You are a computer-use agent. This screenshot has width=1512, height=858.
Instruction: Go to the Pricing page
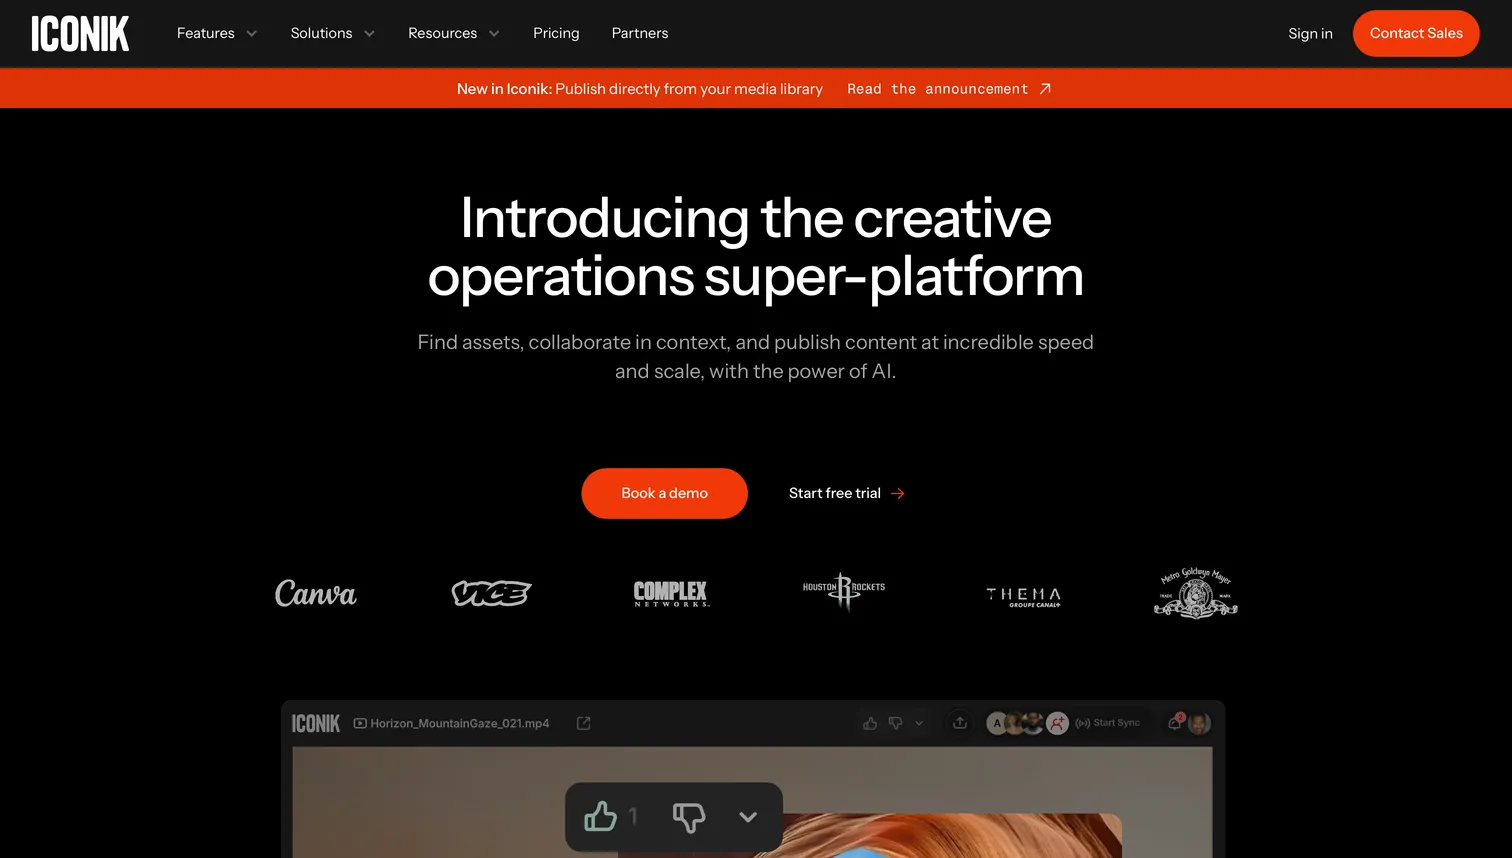(x=556, y=33)
